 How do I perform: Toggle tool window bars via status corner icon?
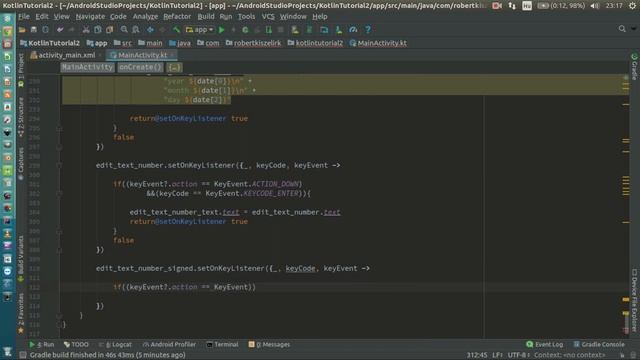[x=23, y=355]
